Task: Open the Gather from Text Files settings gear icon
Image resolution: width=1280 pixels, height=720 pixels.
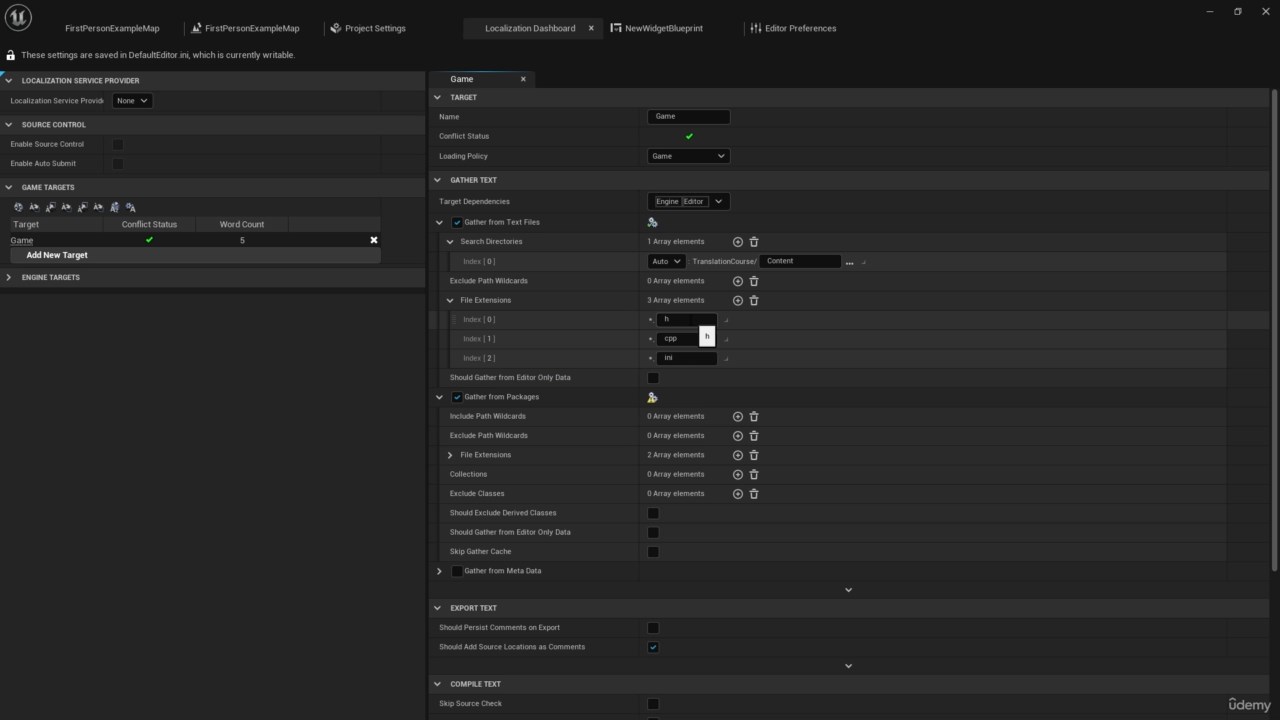Action: (x=652, y=222)
